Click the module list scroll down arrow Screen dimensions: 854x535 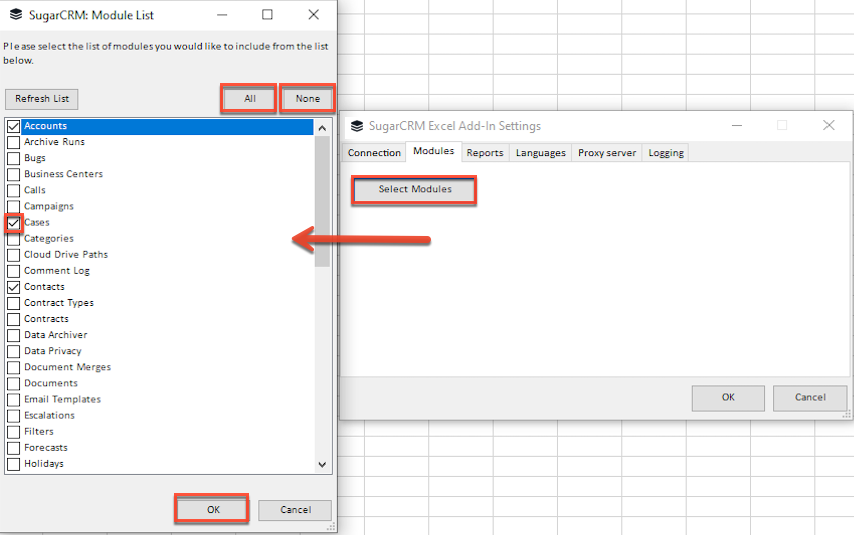[x=322, y=465]
